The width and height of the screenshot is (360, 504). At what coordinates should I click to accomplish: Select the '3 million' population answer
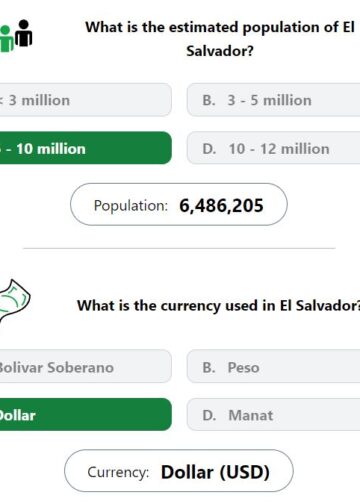(86, 100)
